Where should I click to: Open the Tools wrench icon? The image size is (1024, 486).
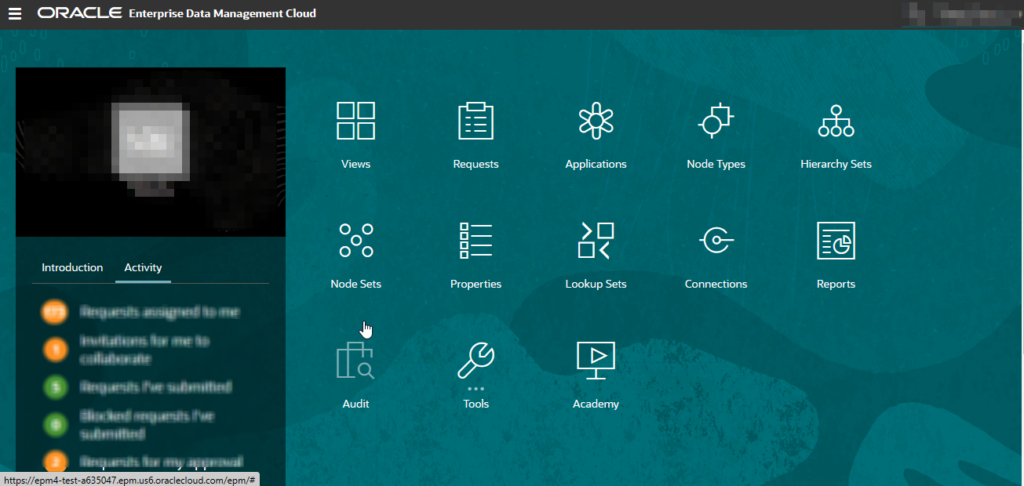click(475, 360)
